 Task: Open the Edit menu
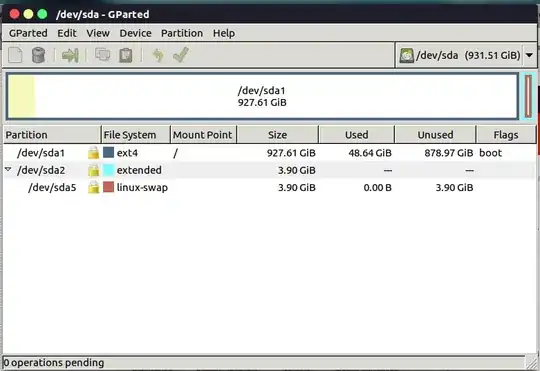[x=67, y=33]
